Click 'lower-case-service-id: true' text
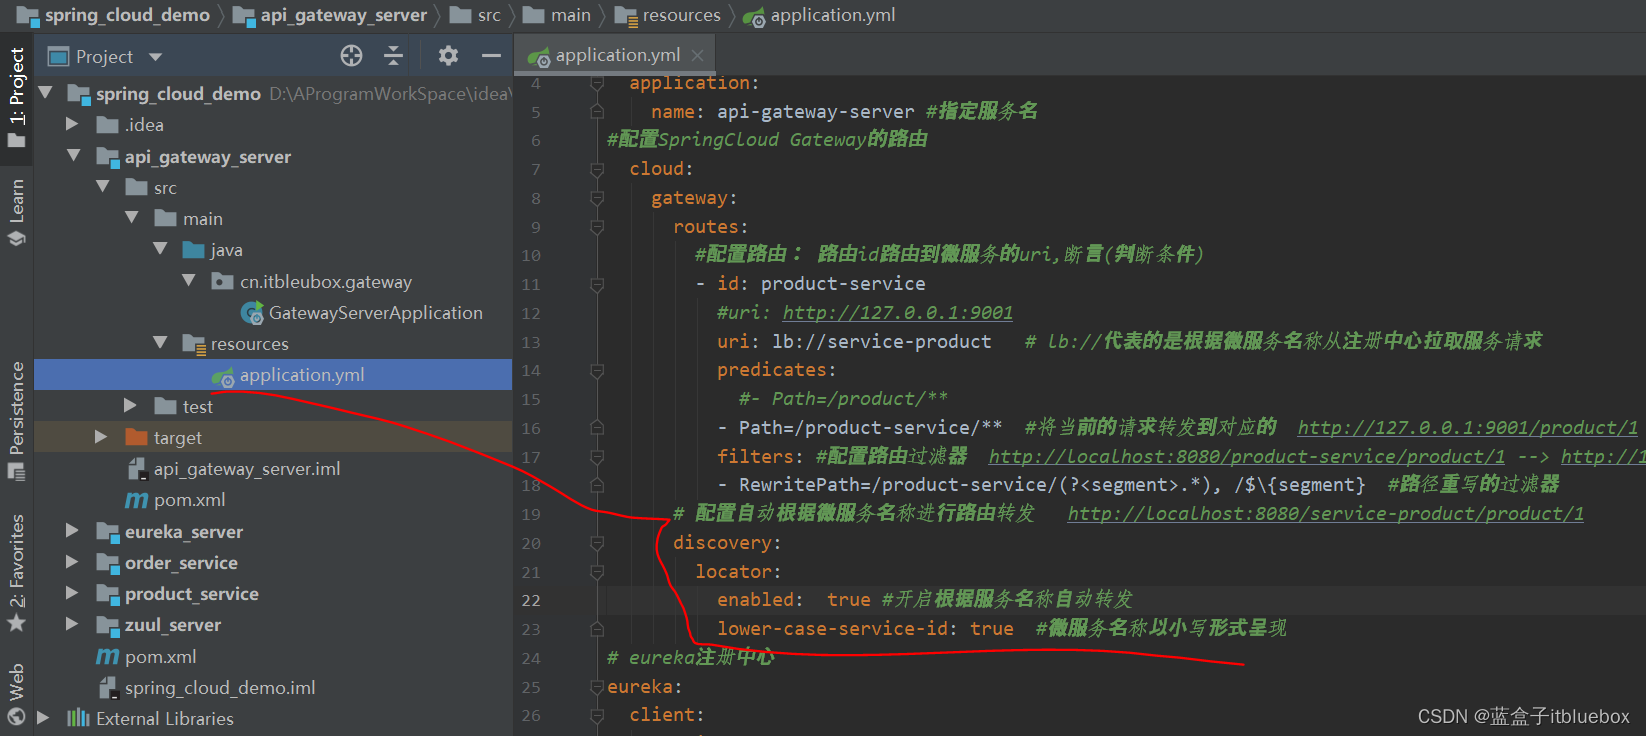Image resolution: width=1646 pixels, height=736 pixels. [x=865, y=628]
